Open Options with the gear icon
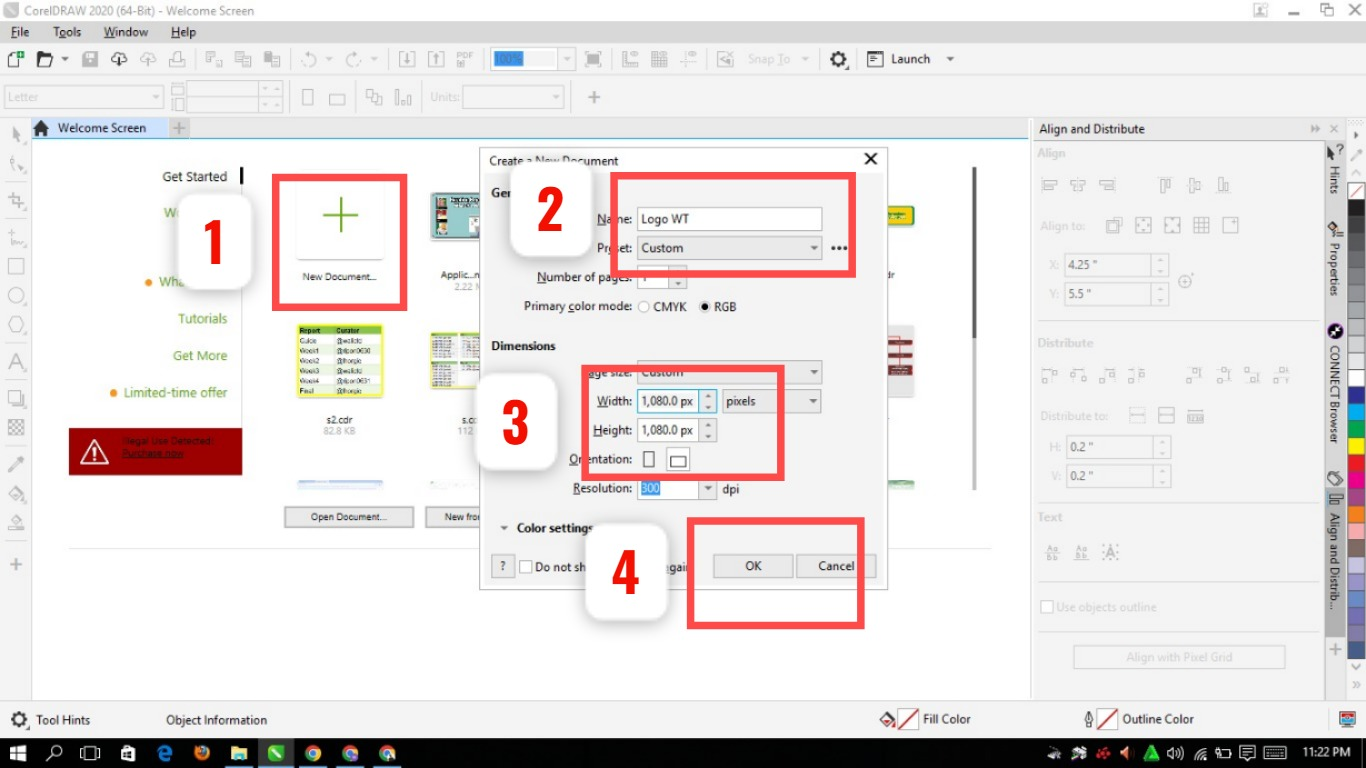Viewport: 1366px width, 768px height. (x=838, y=59)
